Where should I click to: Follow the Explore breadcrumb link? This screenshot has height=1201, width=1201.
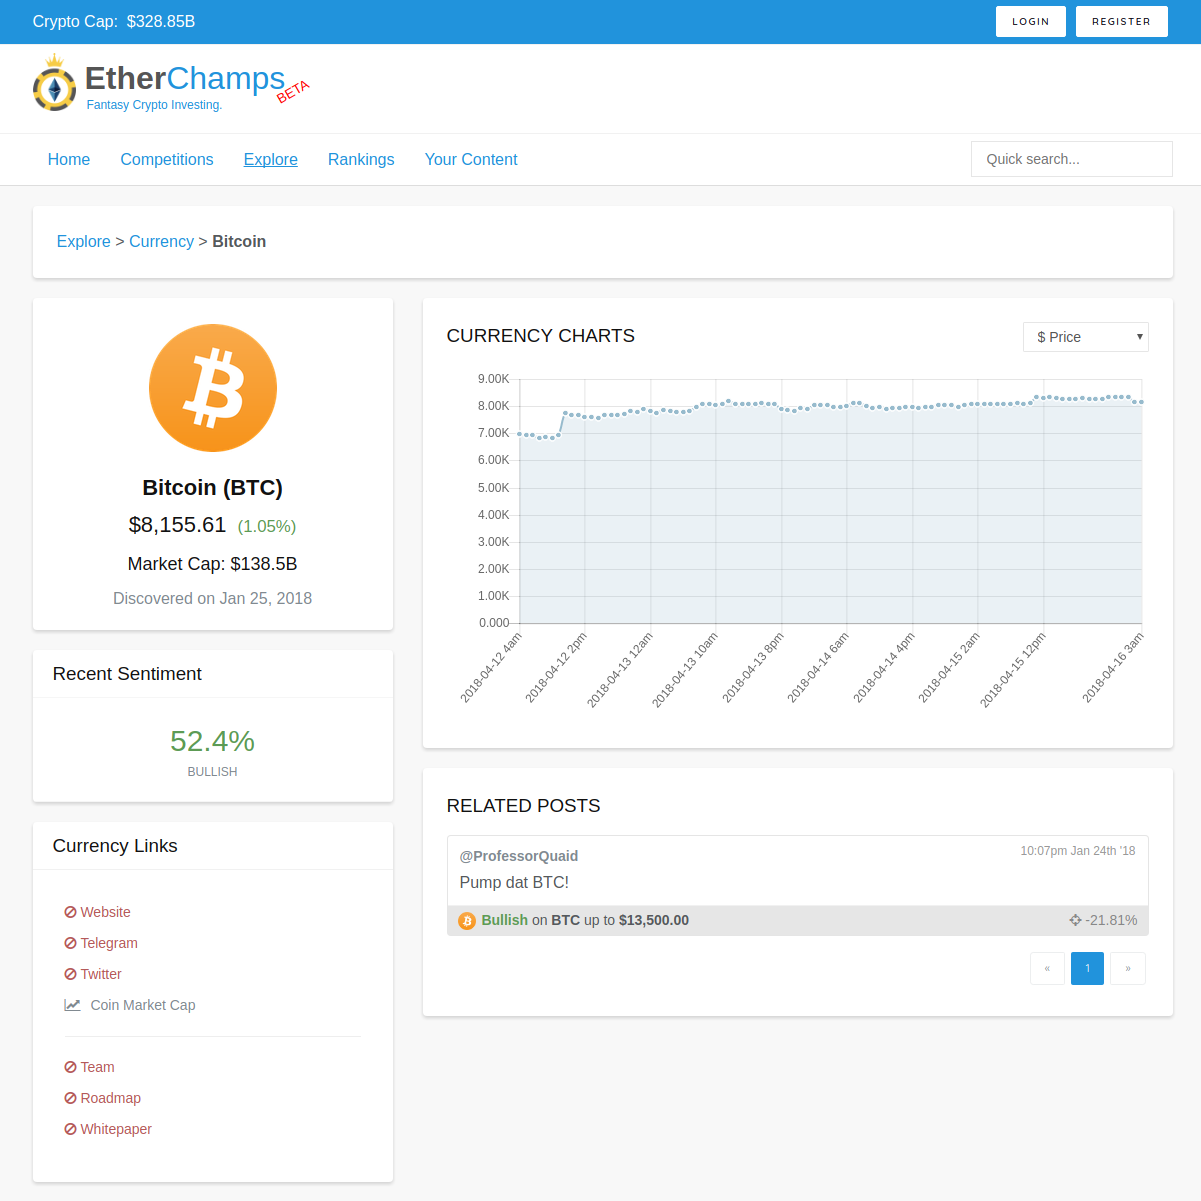pyautogui.click(x=84, y=241)
